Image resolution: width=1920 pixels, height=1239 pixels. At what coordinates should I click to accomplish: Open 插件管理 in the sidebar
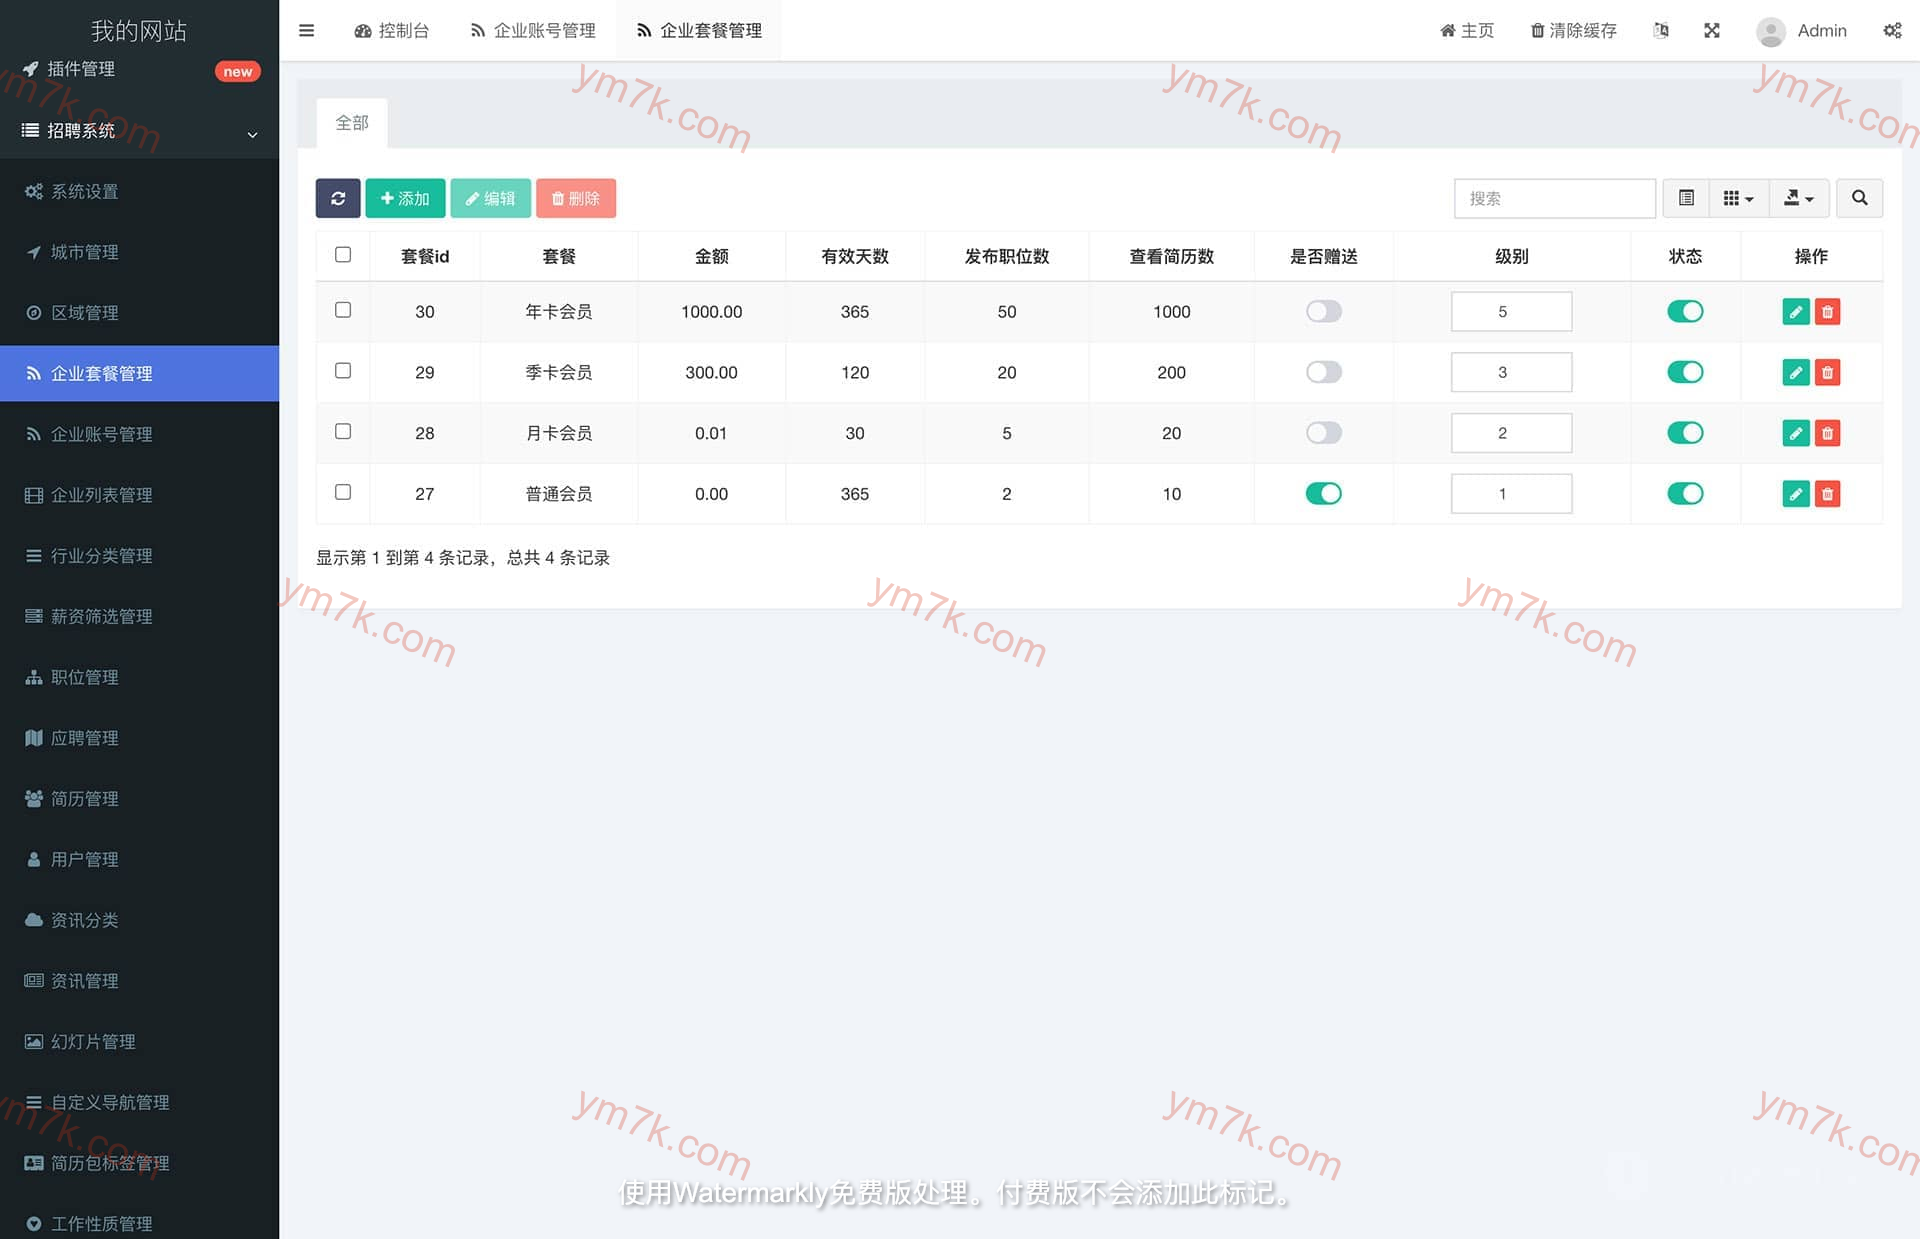139,69
